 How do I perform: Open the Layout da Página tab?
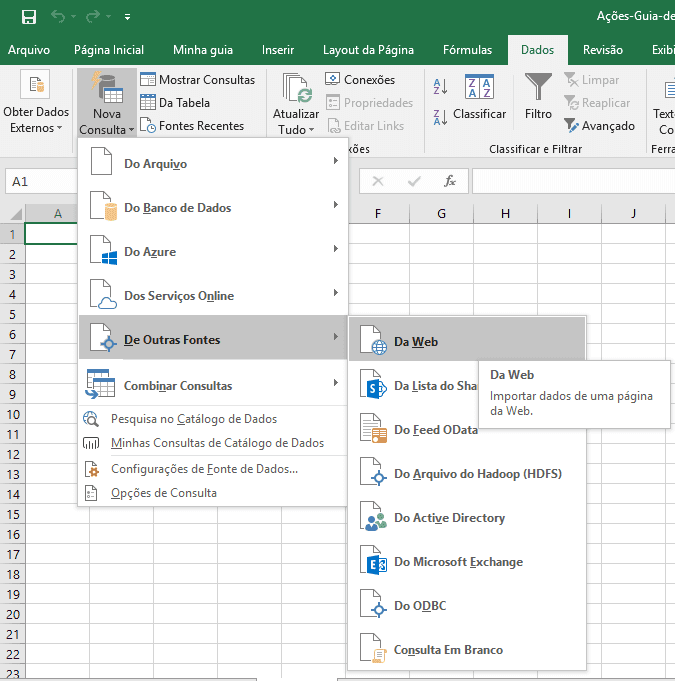pyautogui.click(x=368, y=50)
